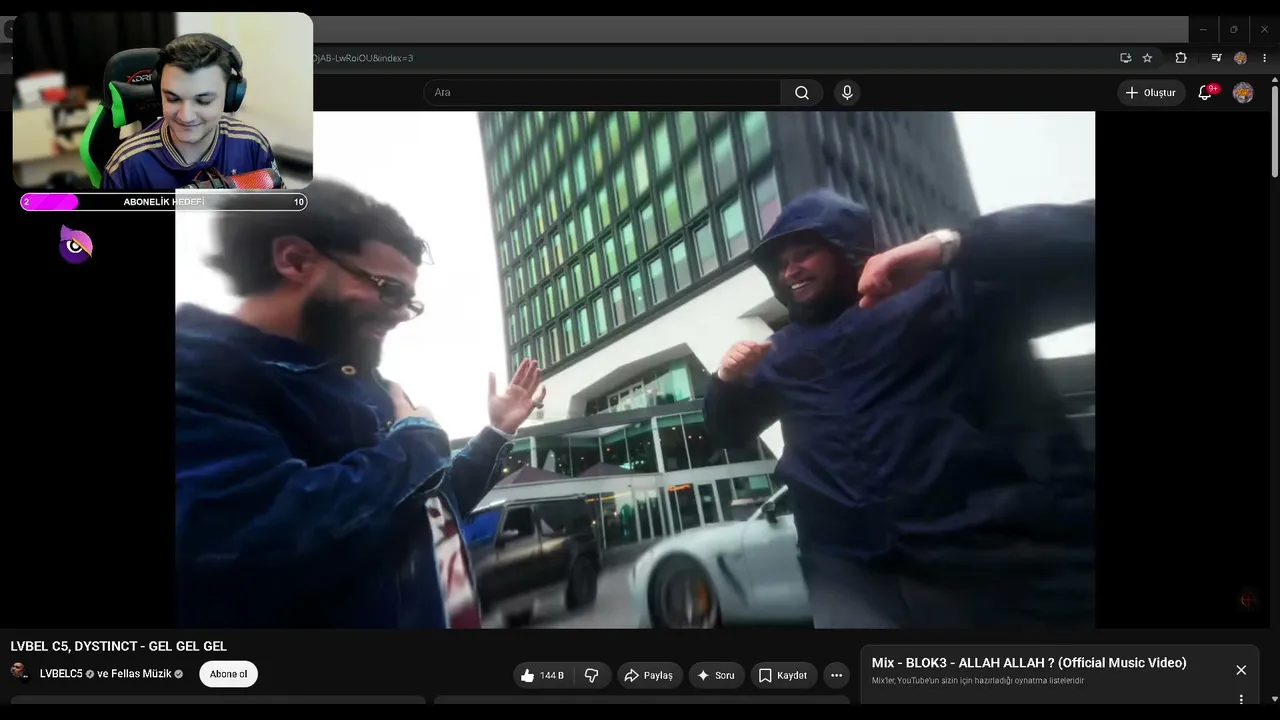Click the install app icon in address bar
The height and width of the screenshot is (720, 1280).
coord(1125,58)
